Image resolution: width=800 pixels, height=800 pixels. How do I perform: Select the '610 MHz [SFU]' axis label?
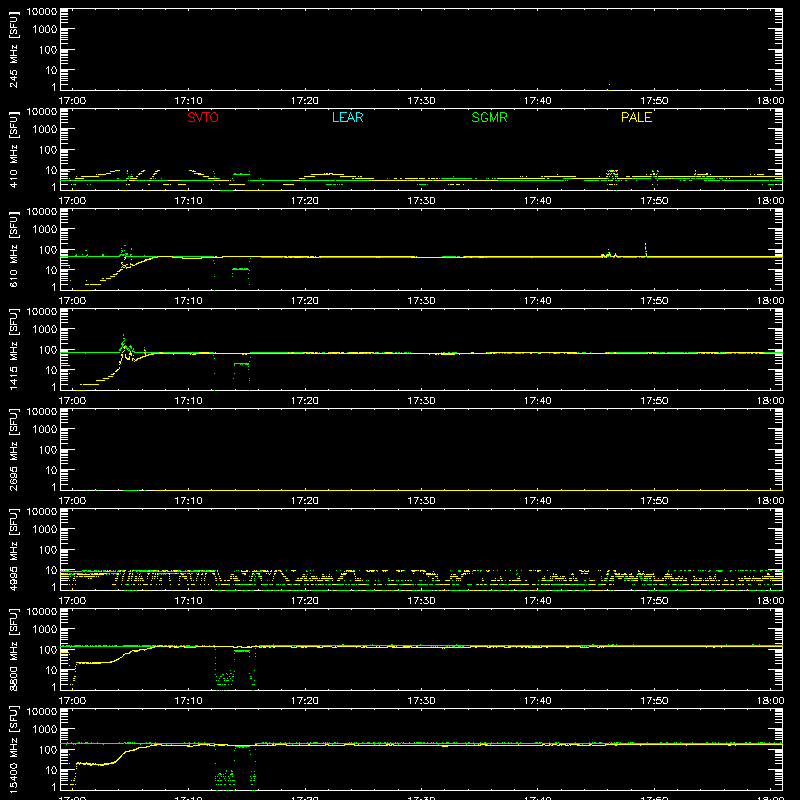[x=13, y=249]
